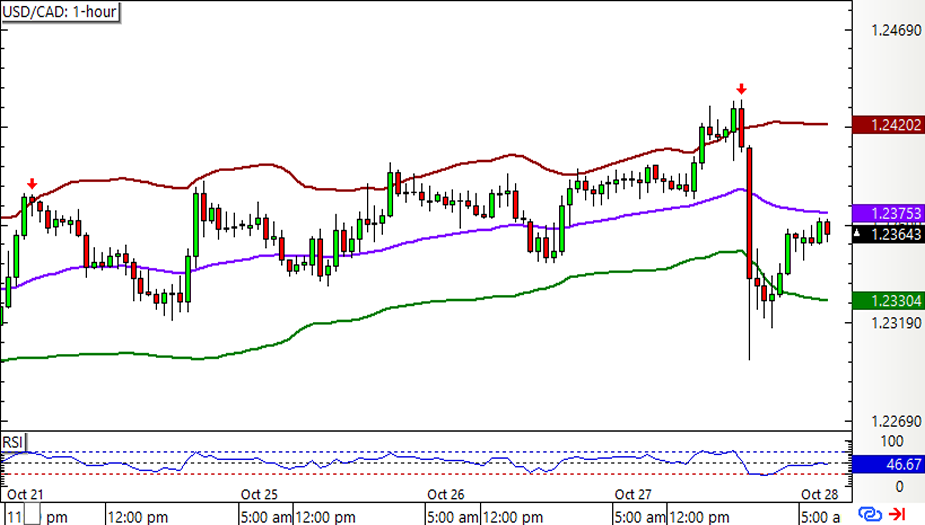Click the green 1.23304 lower band price tag
This screenshot has width=925, height=525.
click(888, 301)
